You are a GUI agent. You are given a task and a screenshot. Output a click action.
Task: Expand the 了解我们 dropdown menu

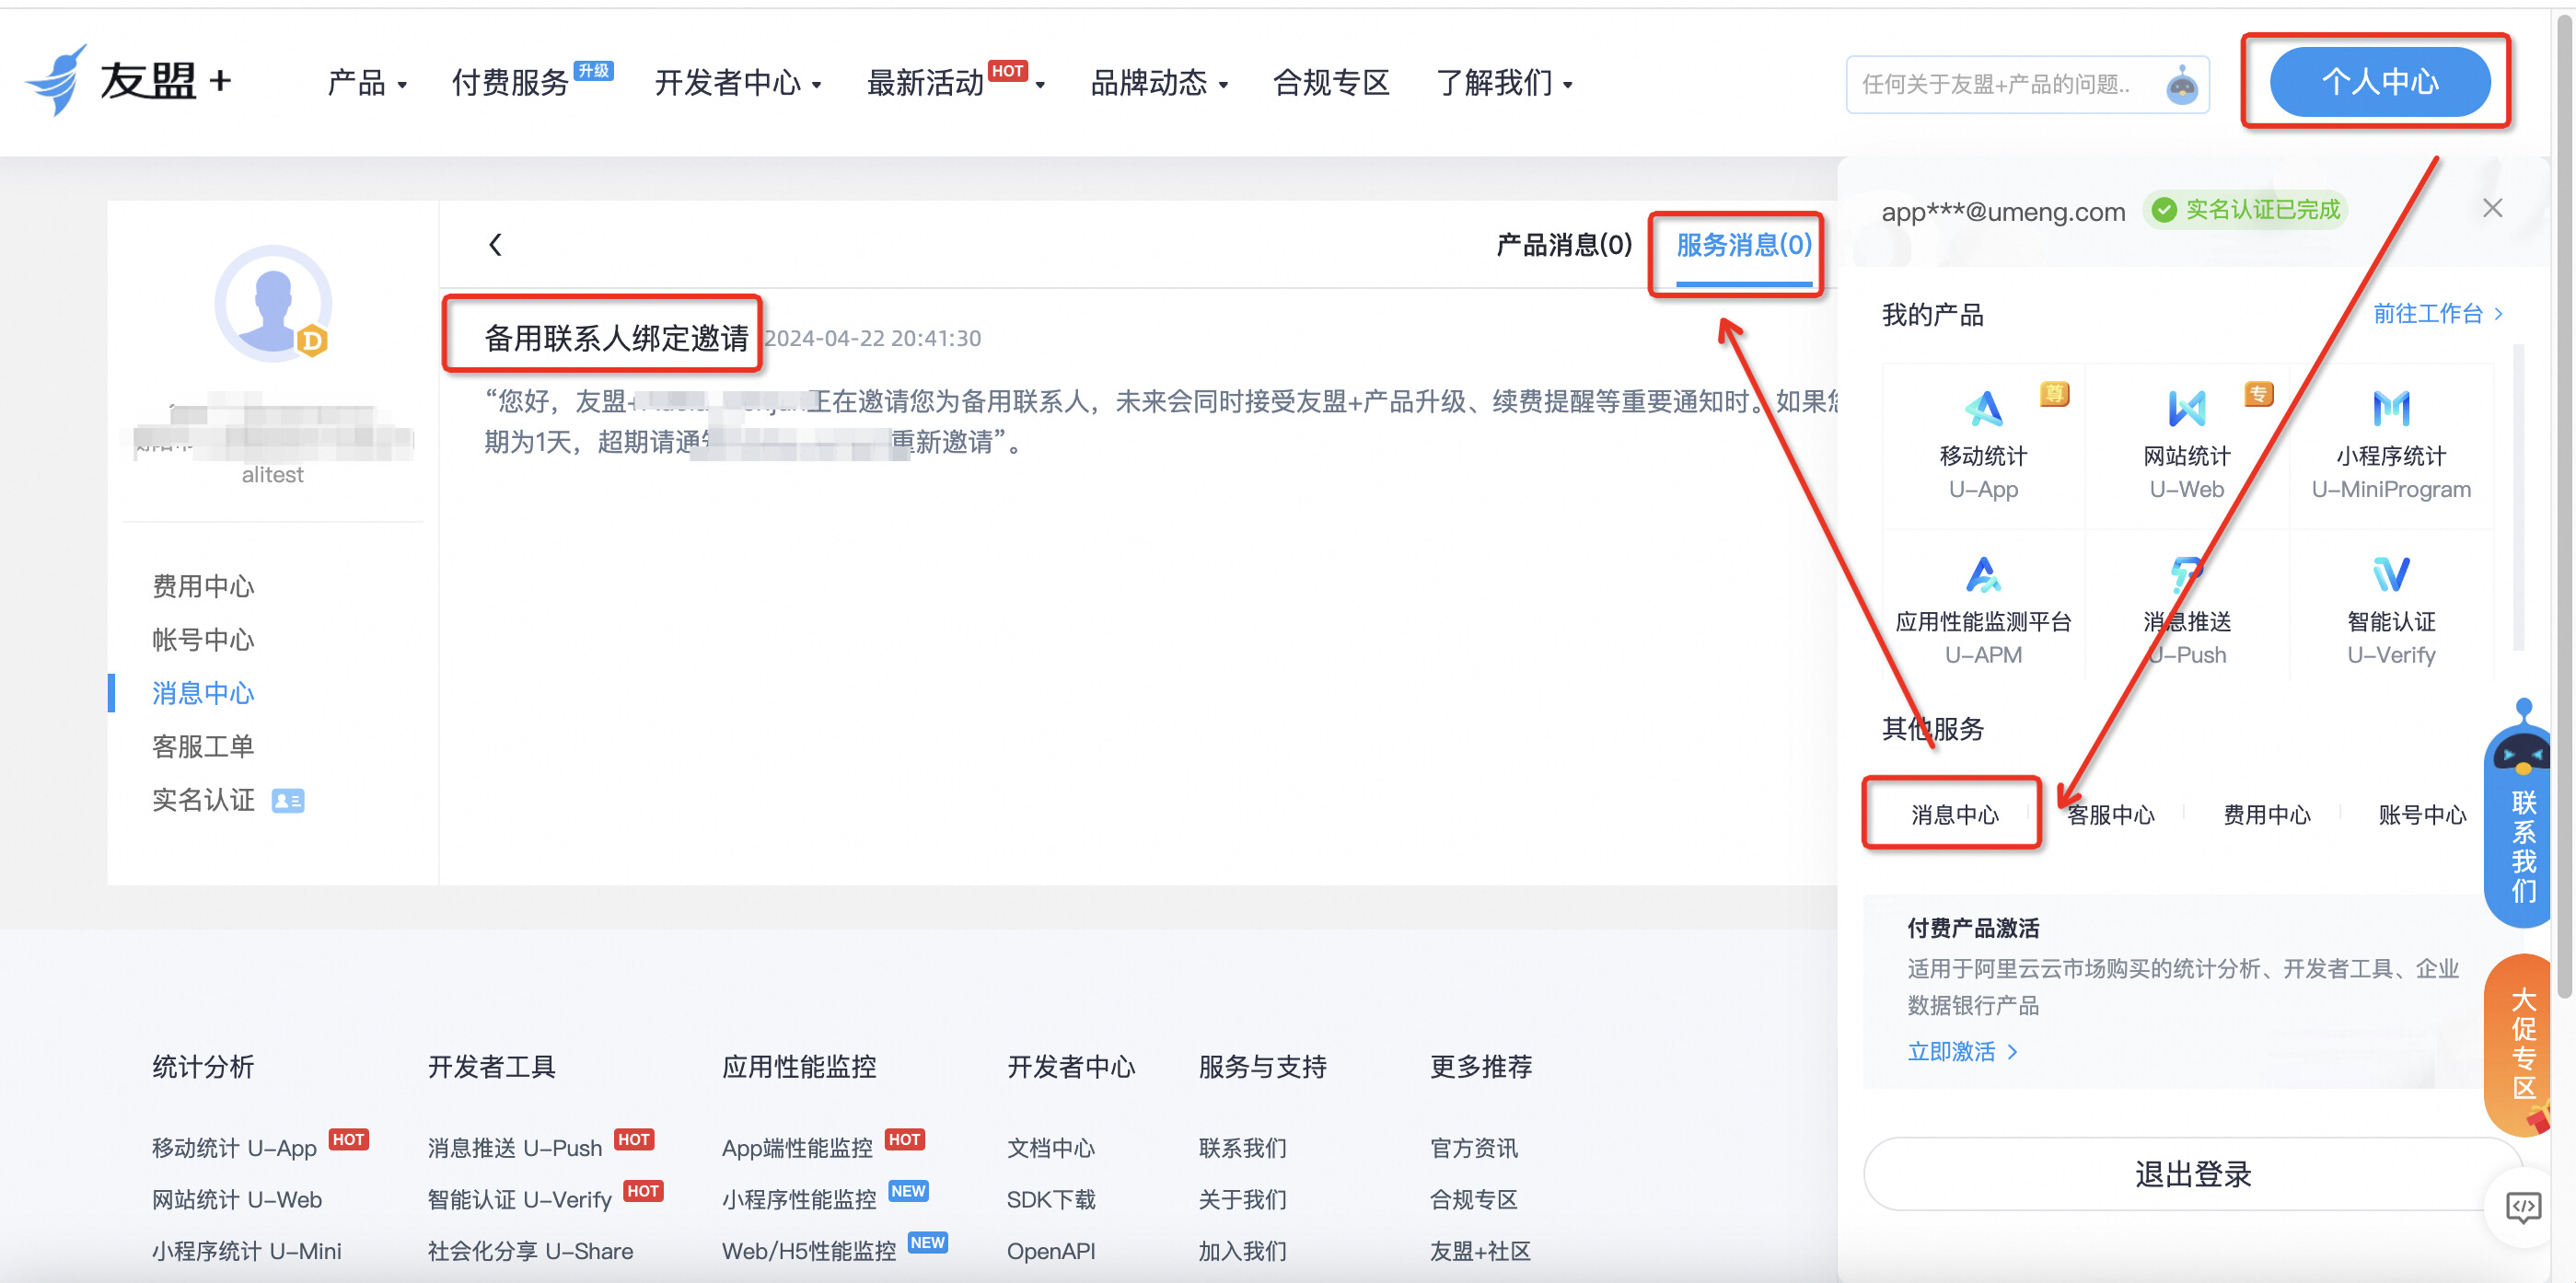1505,83
